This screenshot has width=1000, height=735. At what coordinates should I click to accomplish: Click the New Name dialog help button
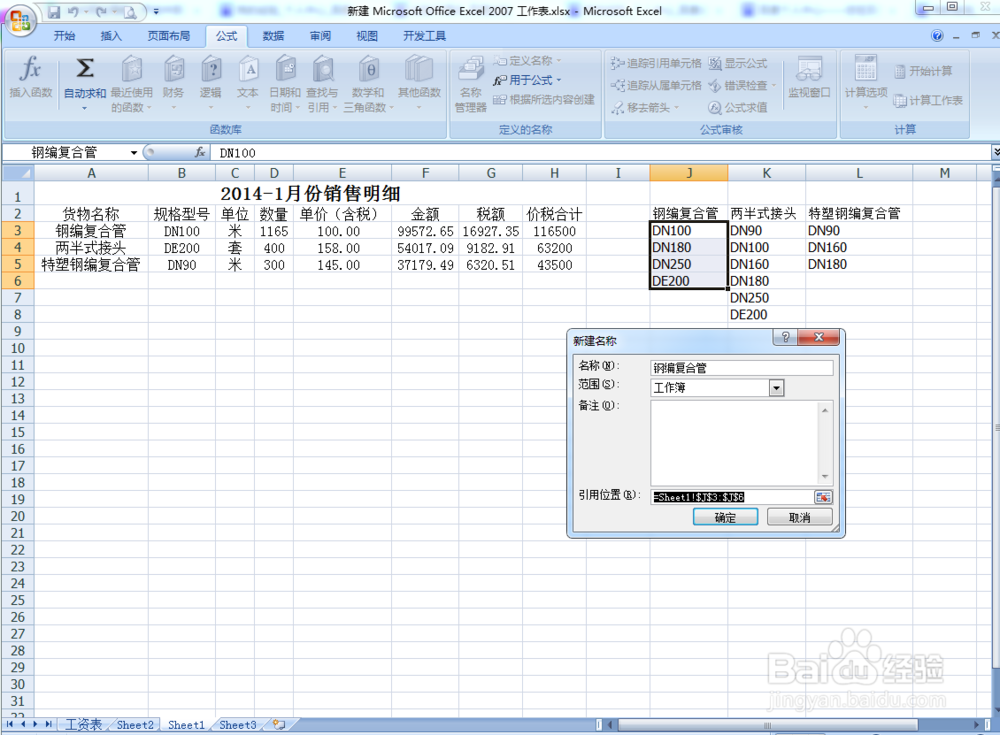[785, 337]
